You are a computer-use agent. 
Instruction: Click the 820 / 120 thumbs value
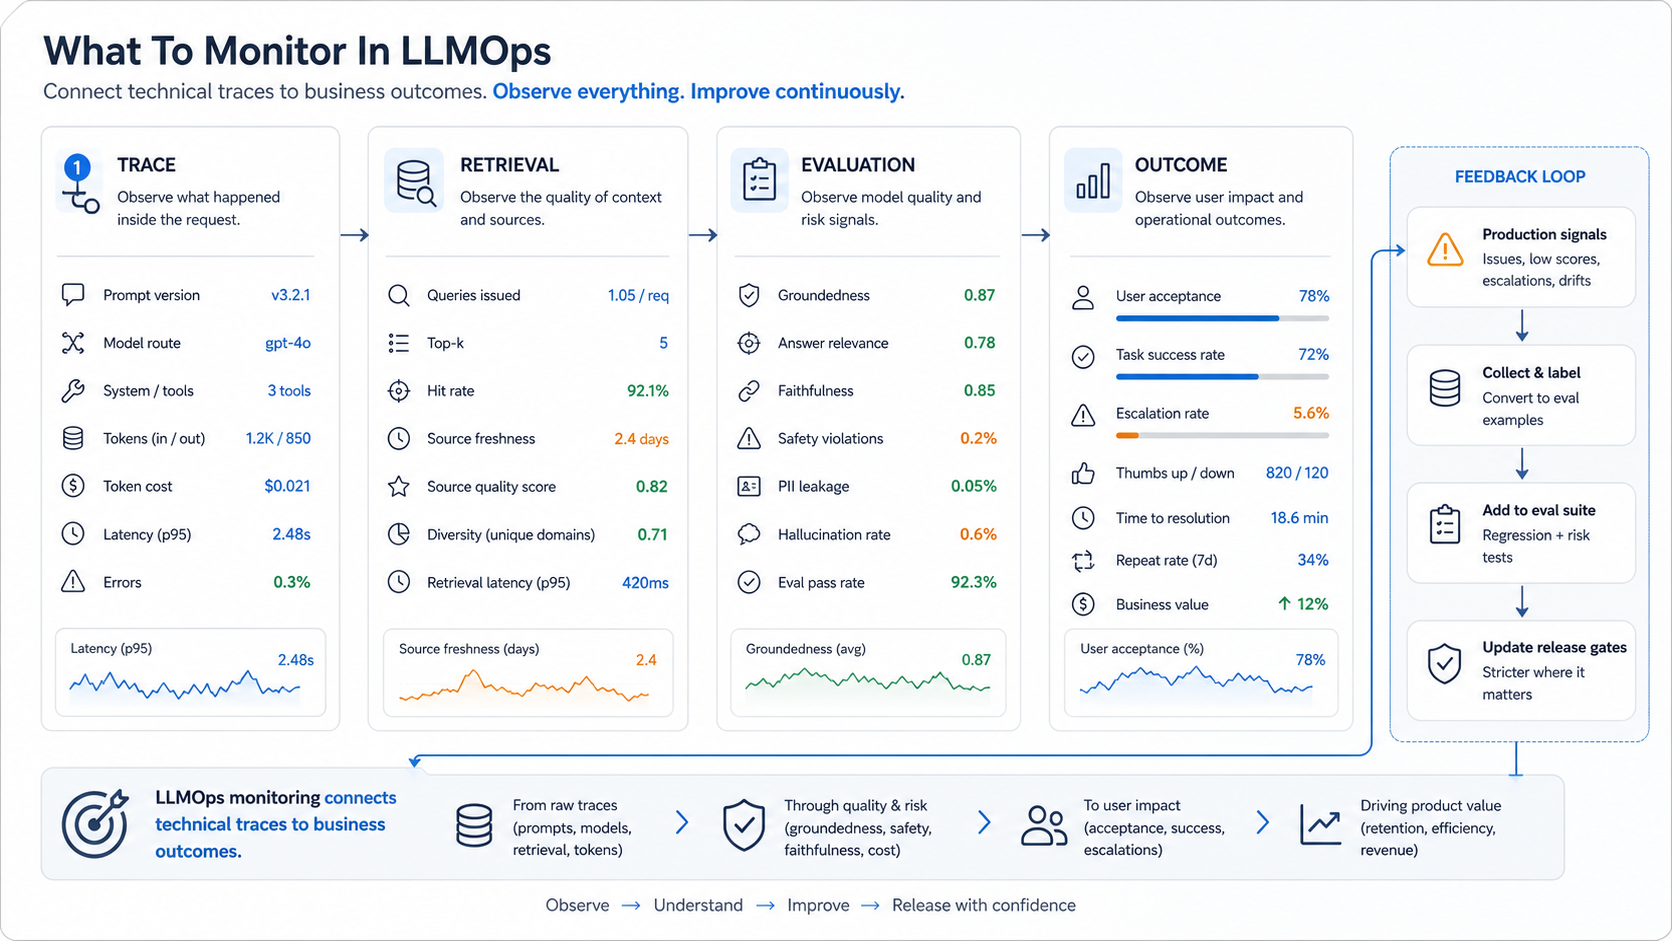click(1297, 473)
